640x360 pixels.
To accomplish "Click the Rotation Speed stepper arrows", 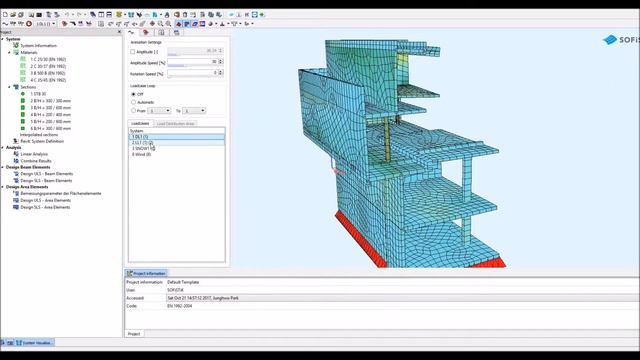I will 221,73.
